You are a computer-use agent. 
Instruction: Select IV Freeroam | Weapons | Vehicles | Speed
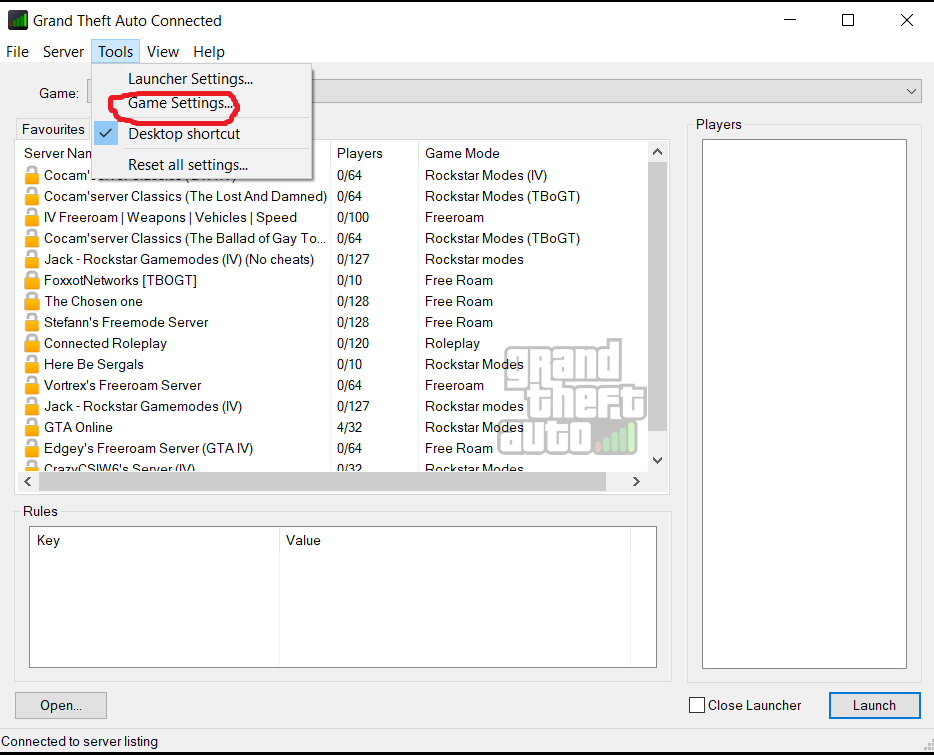[x=170, y=218]
